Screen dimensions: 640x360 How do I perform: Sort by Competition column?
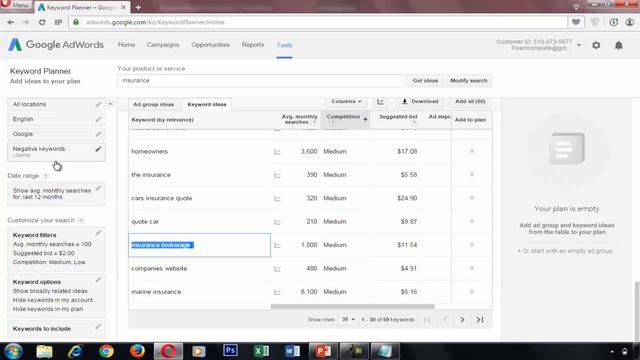[x=346, y=119]
